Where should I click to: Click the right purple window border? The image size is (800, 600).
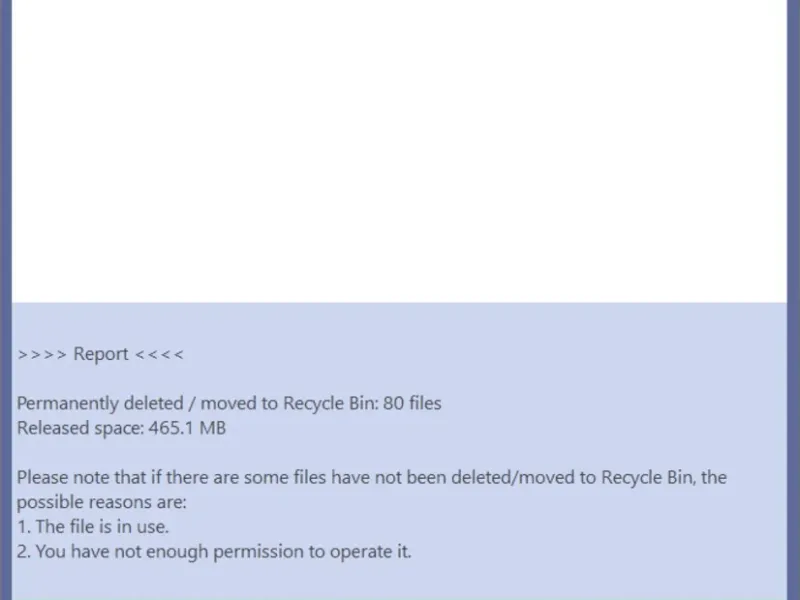coord(794,300)
